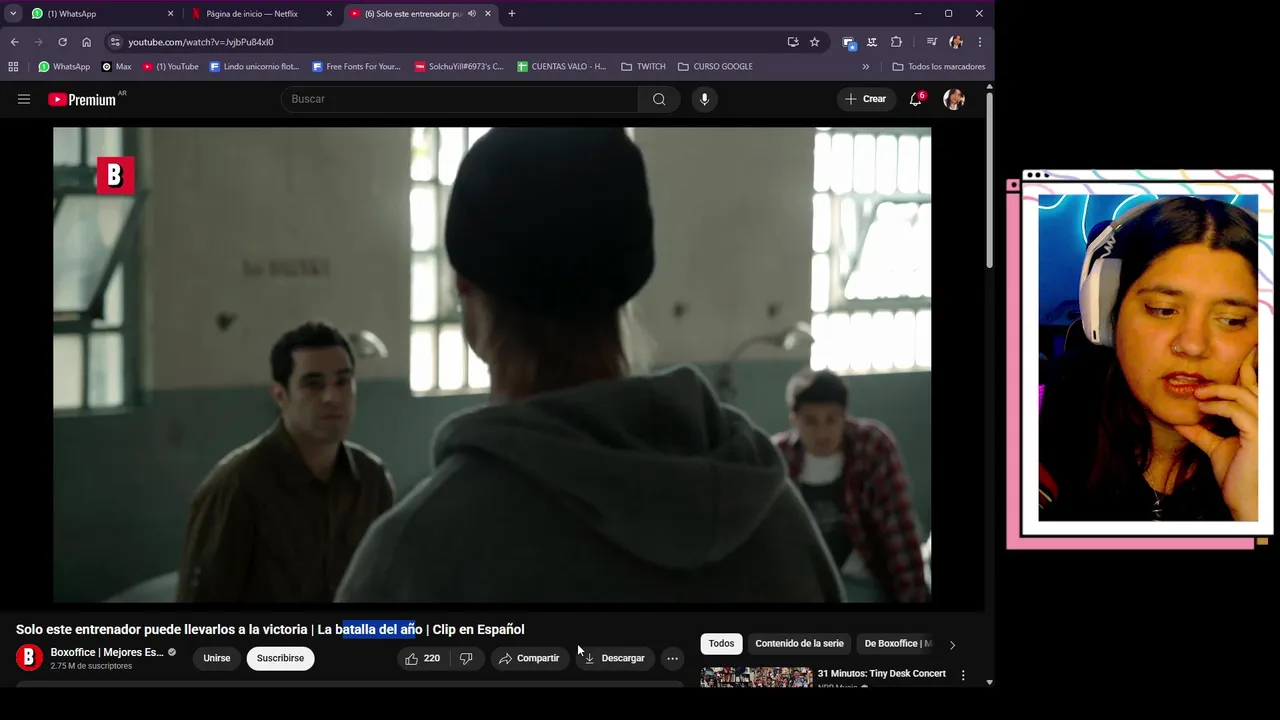The width and height of the screenshot is (1280, 720).
Task: Open Free Fonts For Your... bookmark
Action: point(356,67)
